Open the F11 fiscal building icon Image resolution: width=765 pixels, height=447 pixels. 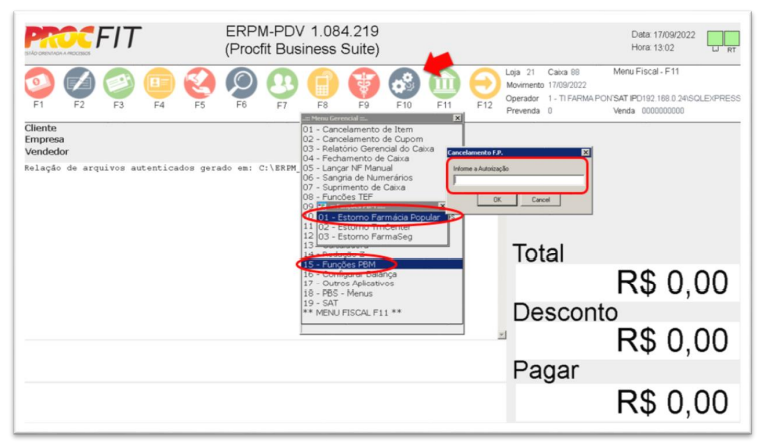point(444,83)
